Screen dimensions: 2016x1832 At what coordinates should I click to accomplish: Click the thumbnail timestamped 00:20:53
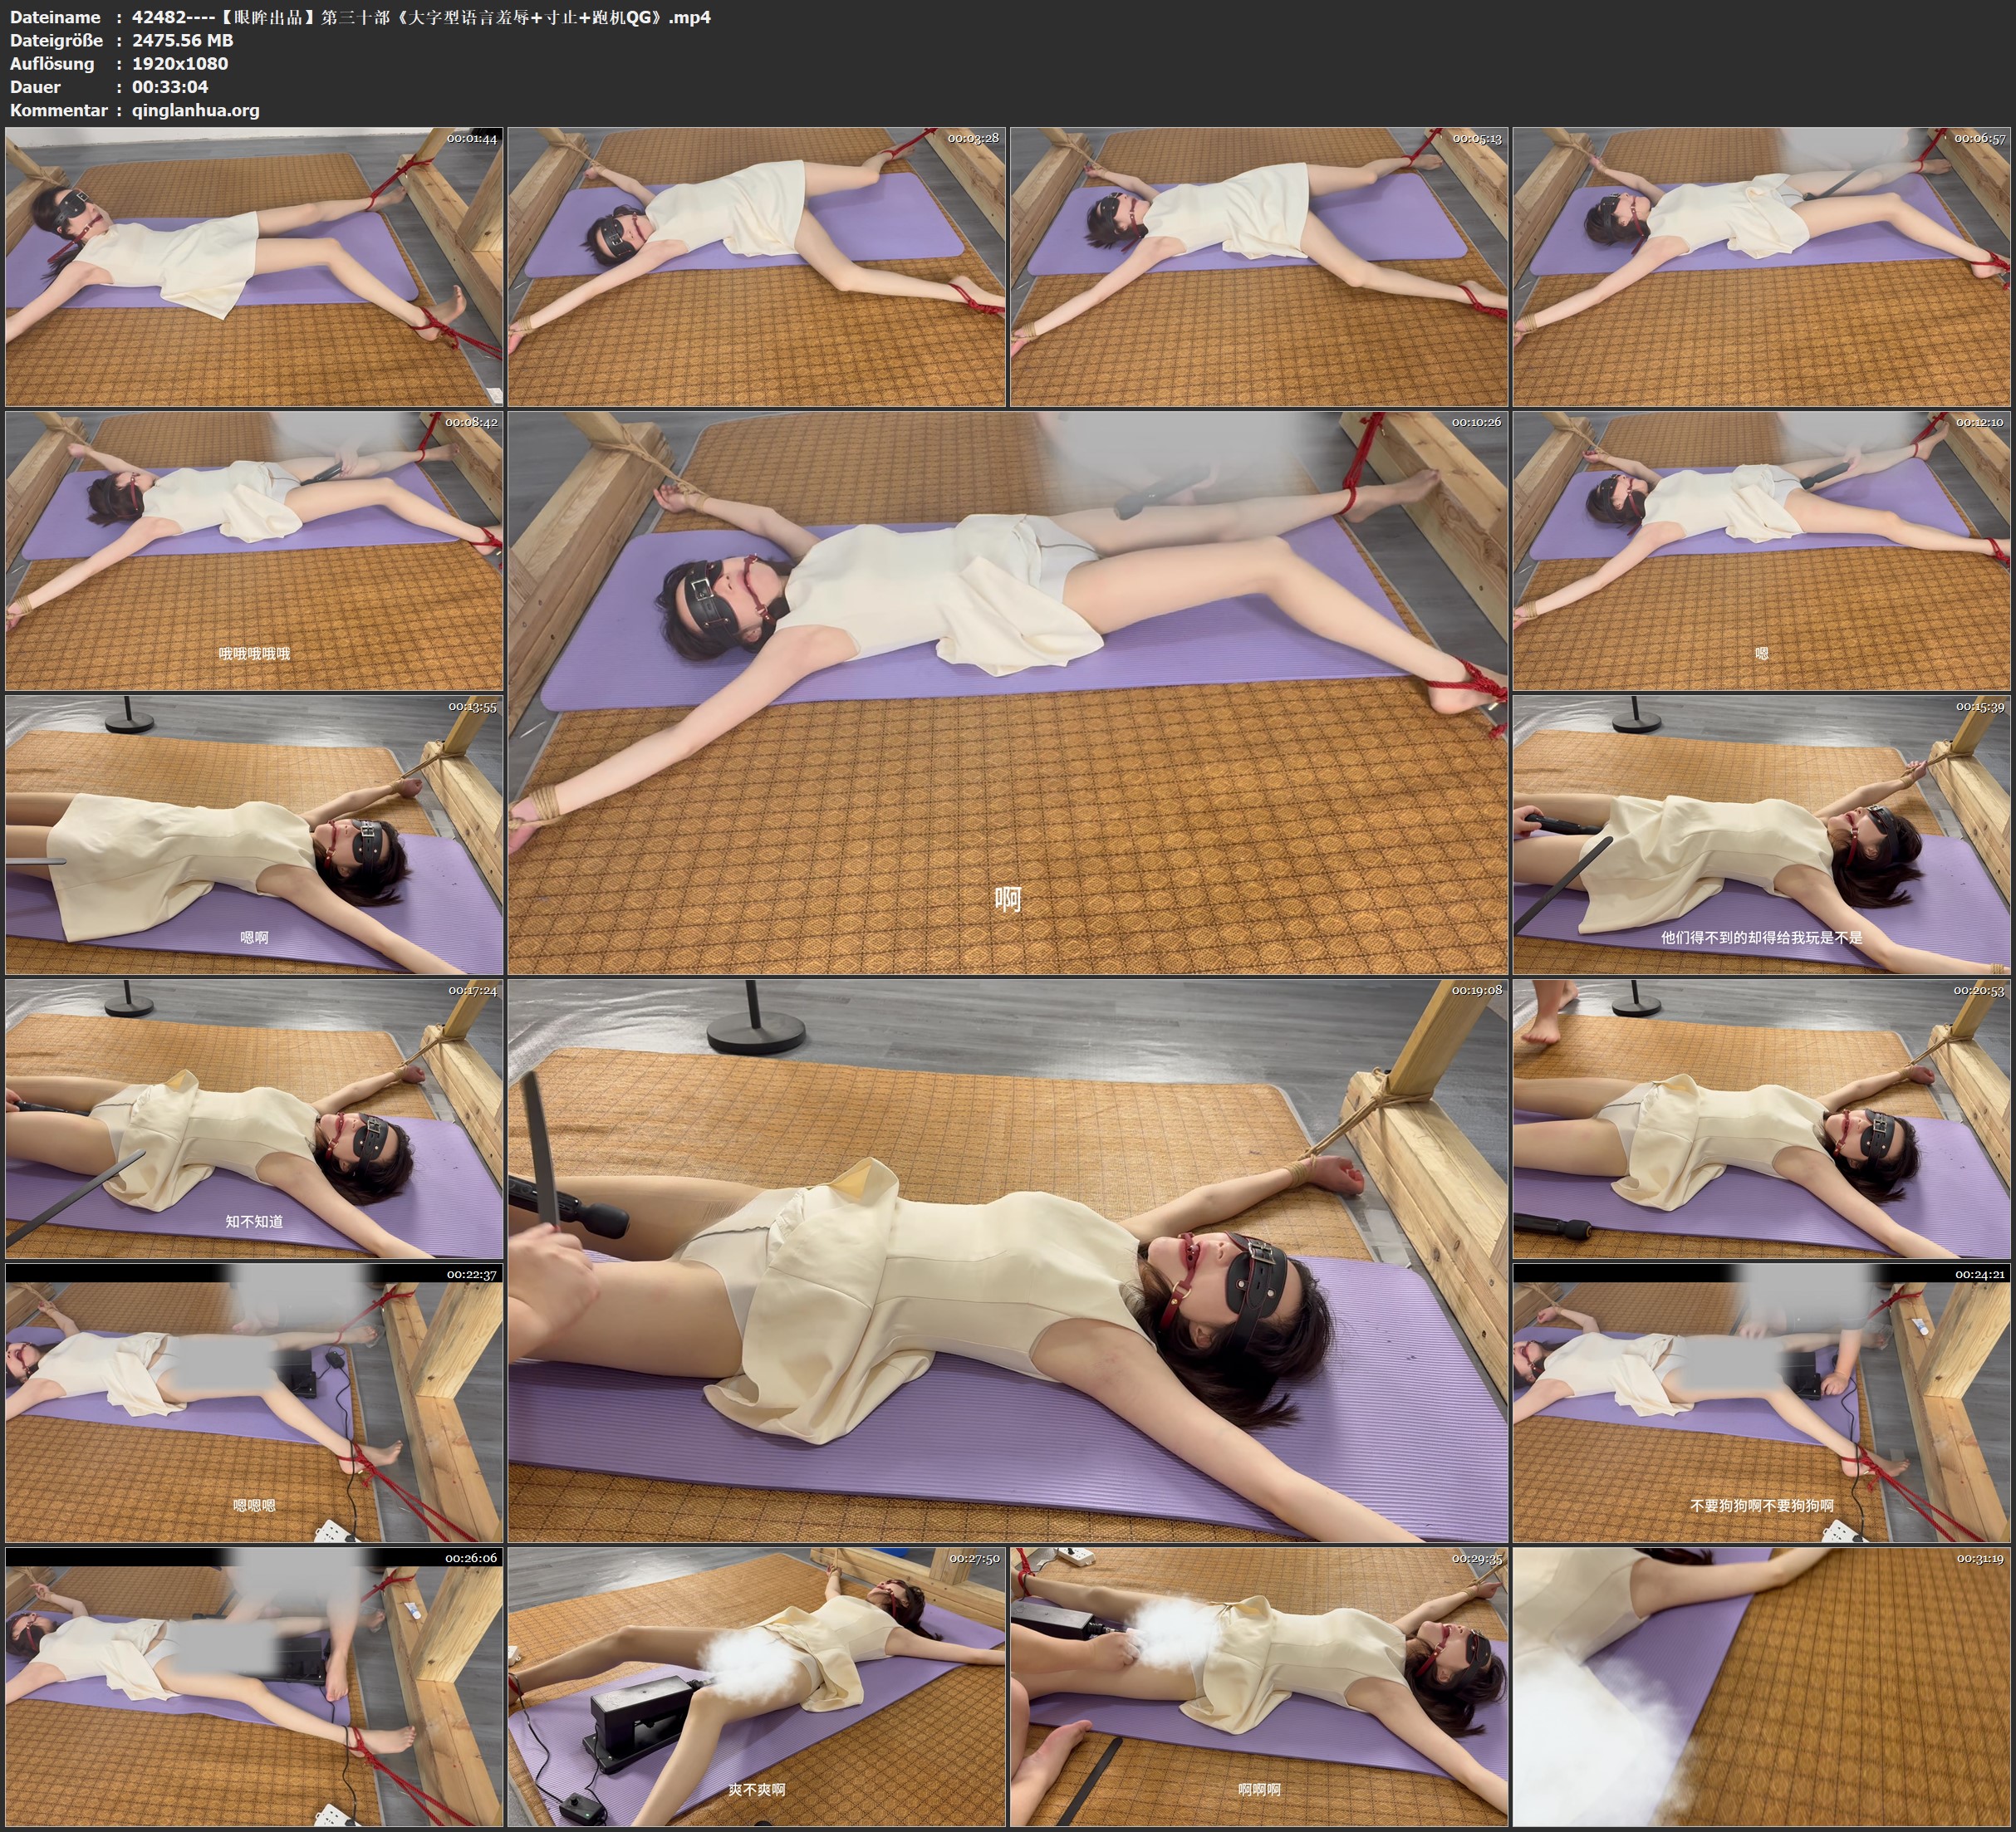[1761, 1119]
